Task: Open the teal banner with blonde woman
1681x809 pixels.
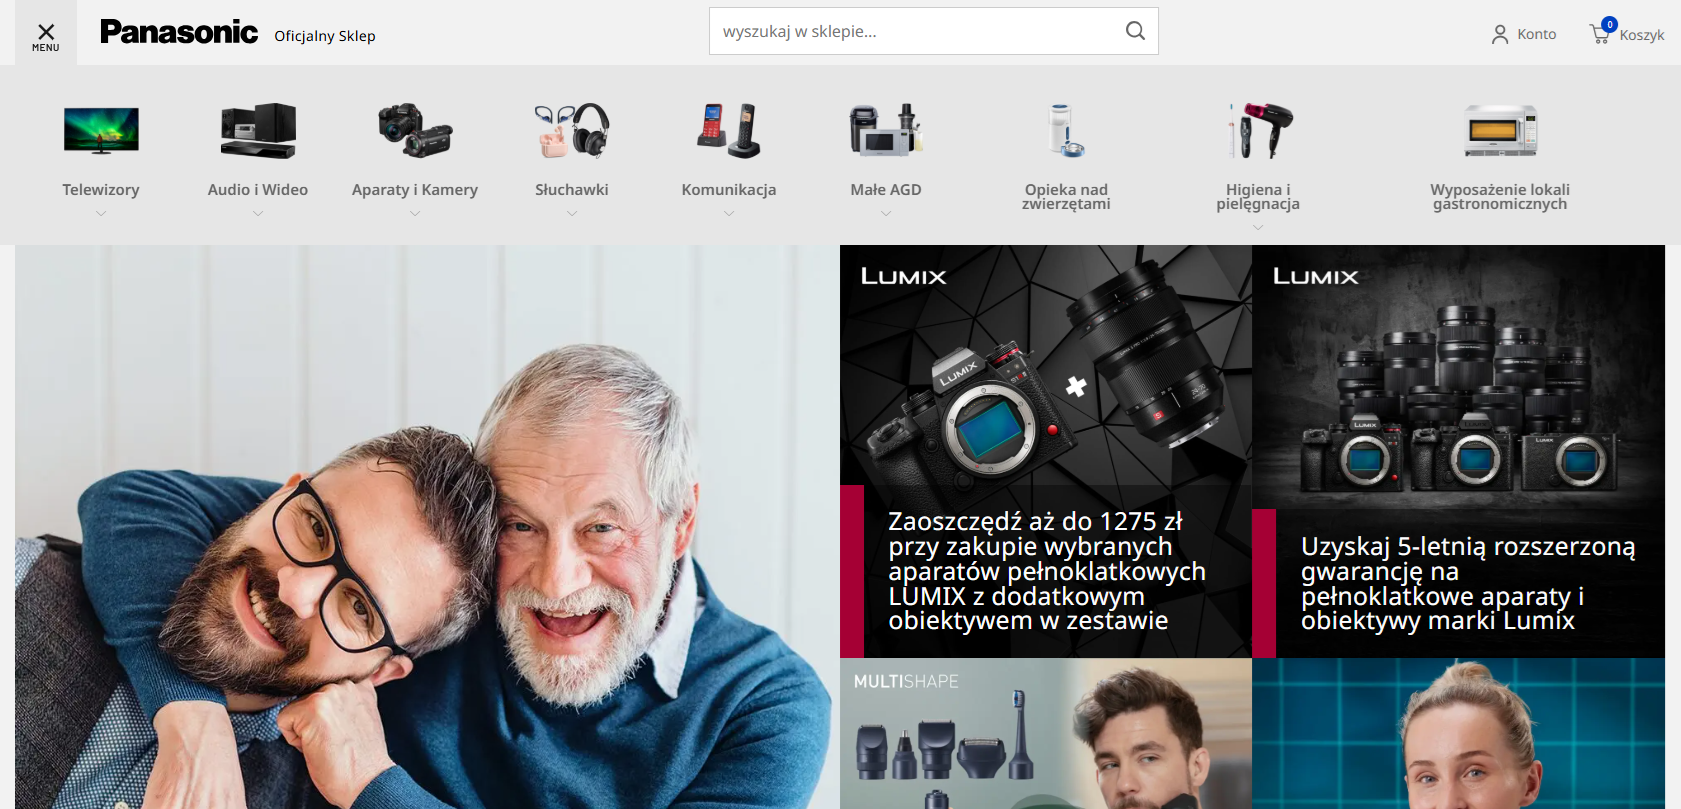Action: [1458, 733]
